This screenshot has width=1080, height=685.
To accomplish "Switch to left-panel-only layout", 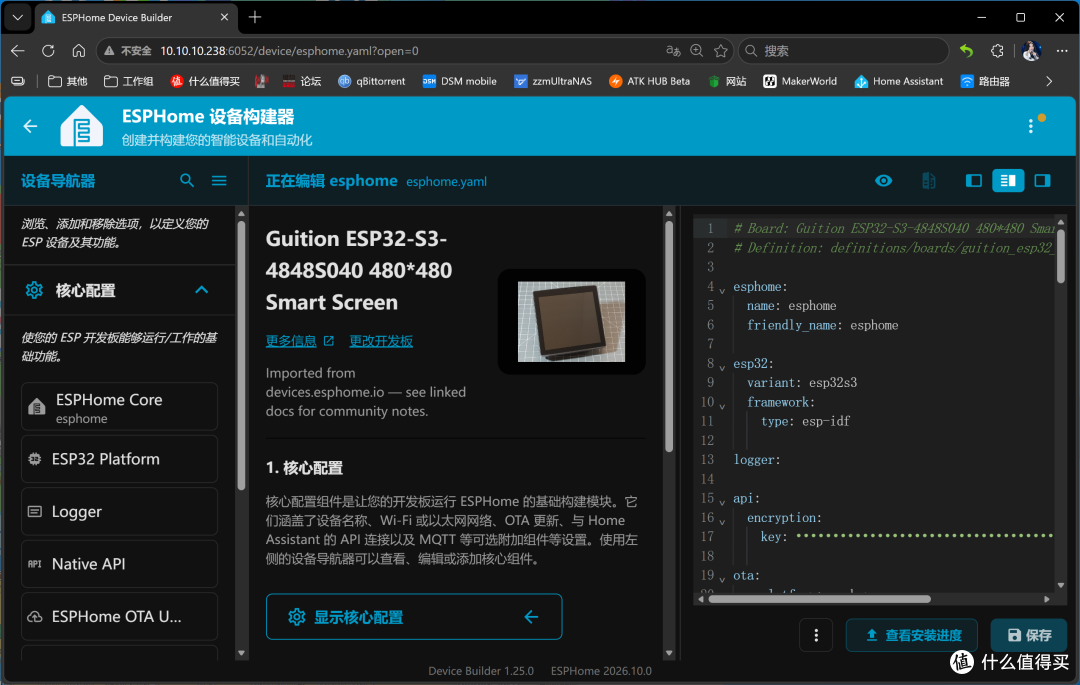I will pyautogui.click(x=973, y=180).
